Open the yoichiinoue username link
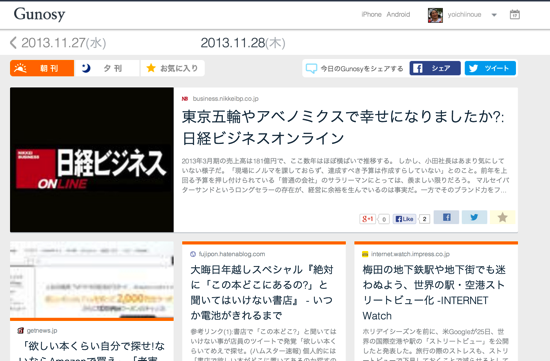Image resolution: width=550 pixels, height=361 pixels. tap(464, 15)
